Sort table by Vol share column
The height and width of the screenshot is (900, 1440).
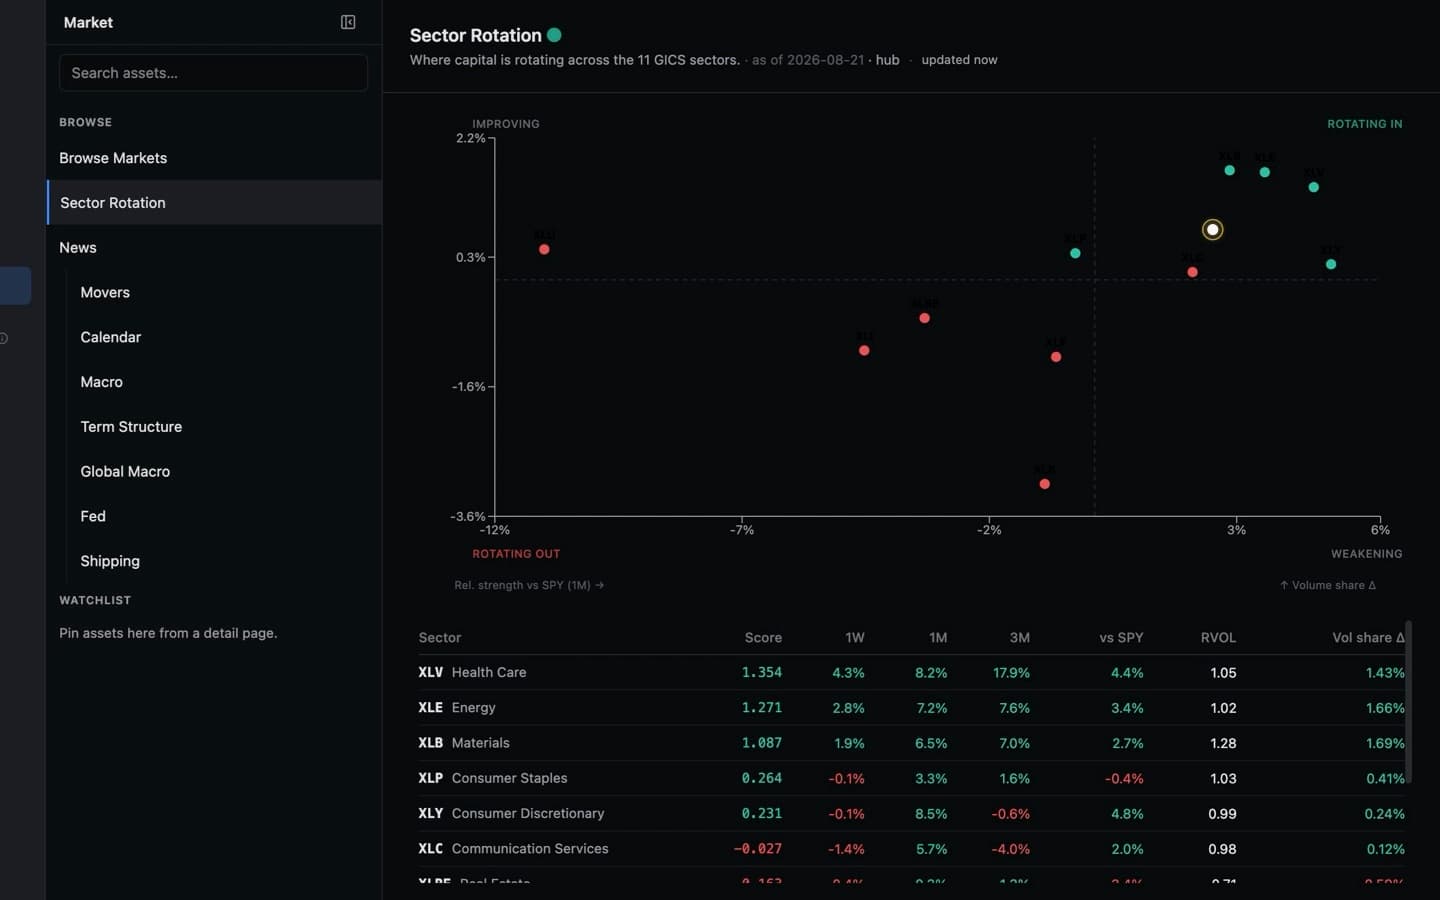(x=1368, y=637)
